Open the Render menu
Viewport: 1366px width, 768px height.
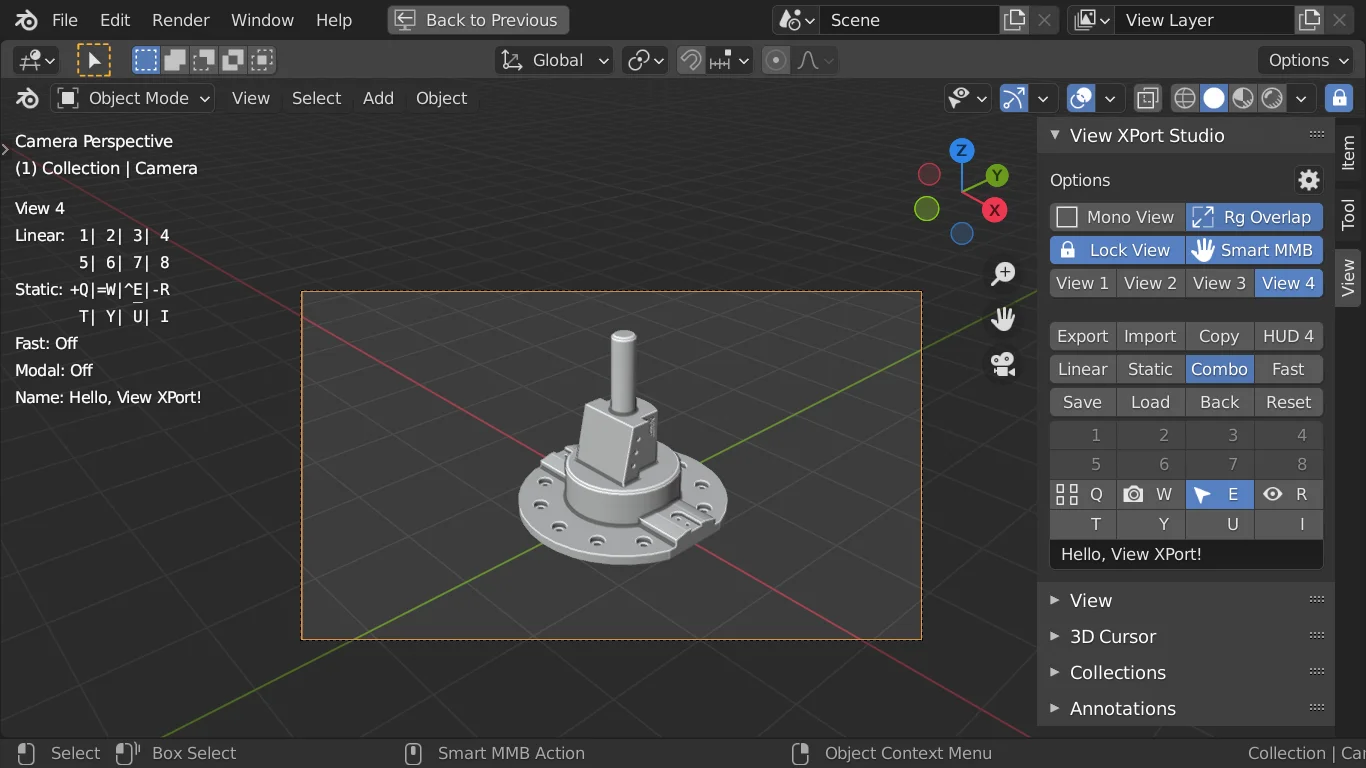click(180, 19)
